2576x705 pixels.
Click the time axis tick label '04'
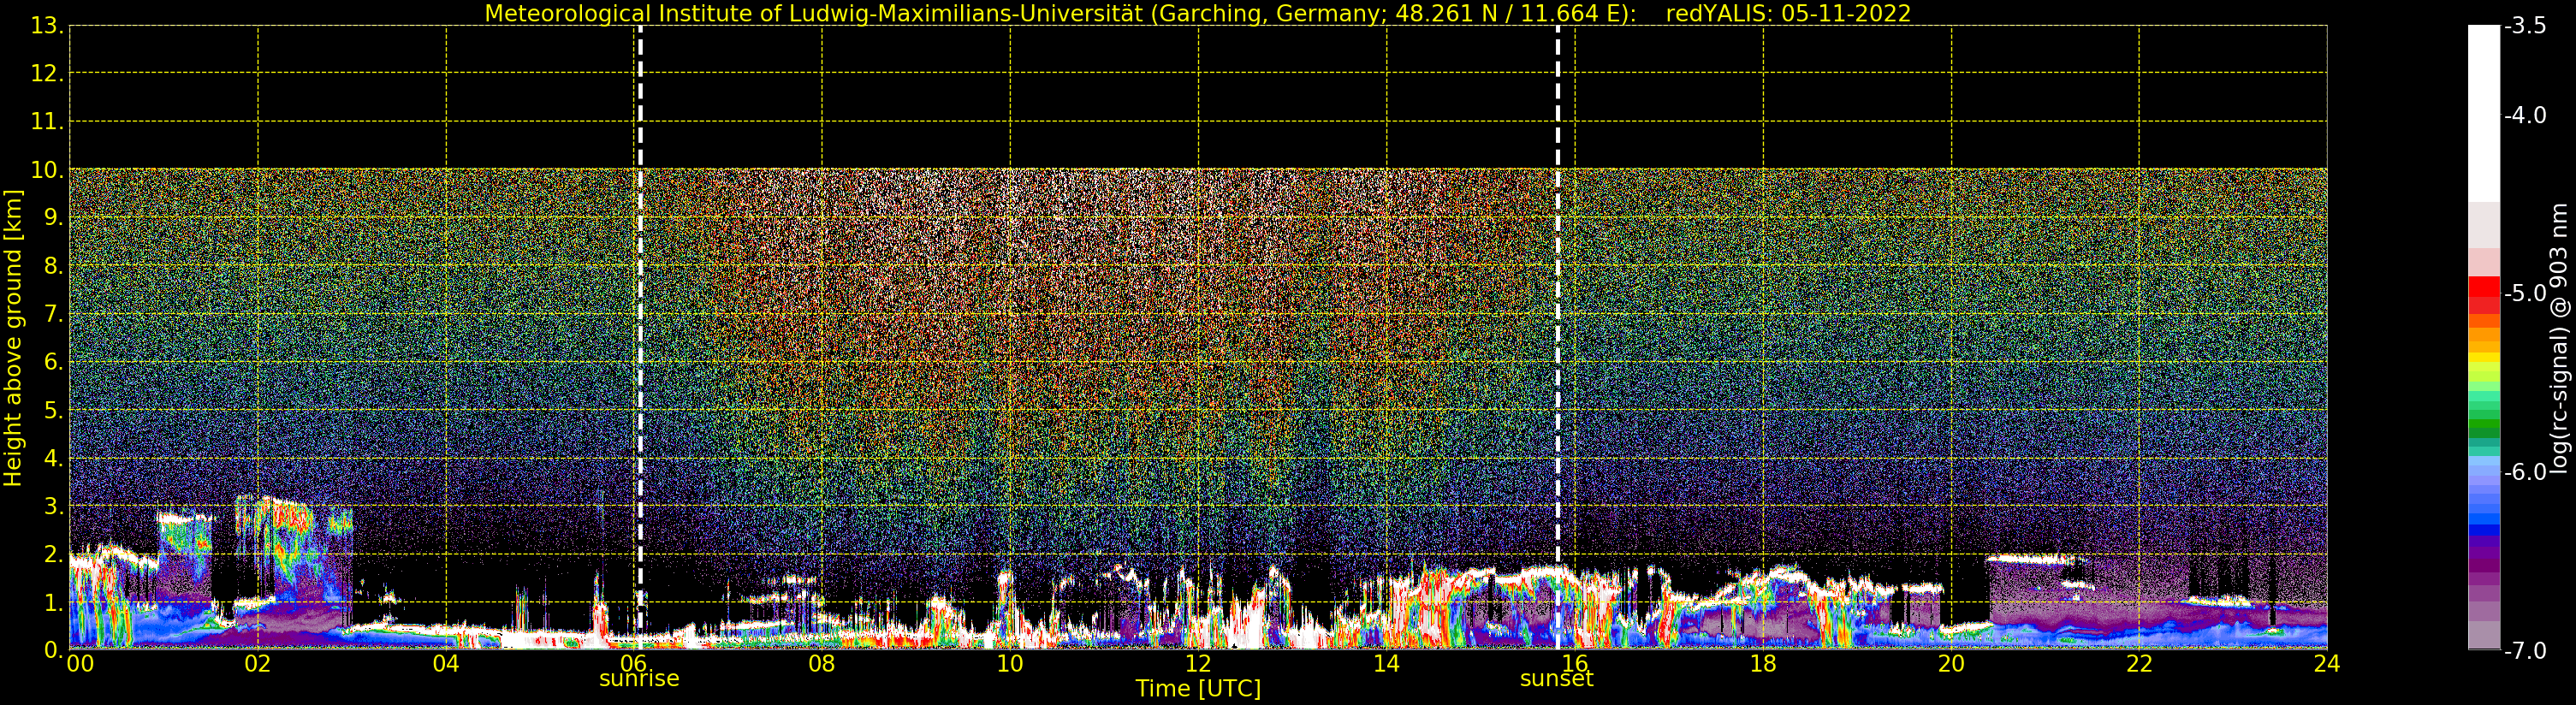click(x=446, y=664)
